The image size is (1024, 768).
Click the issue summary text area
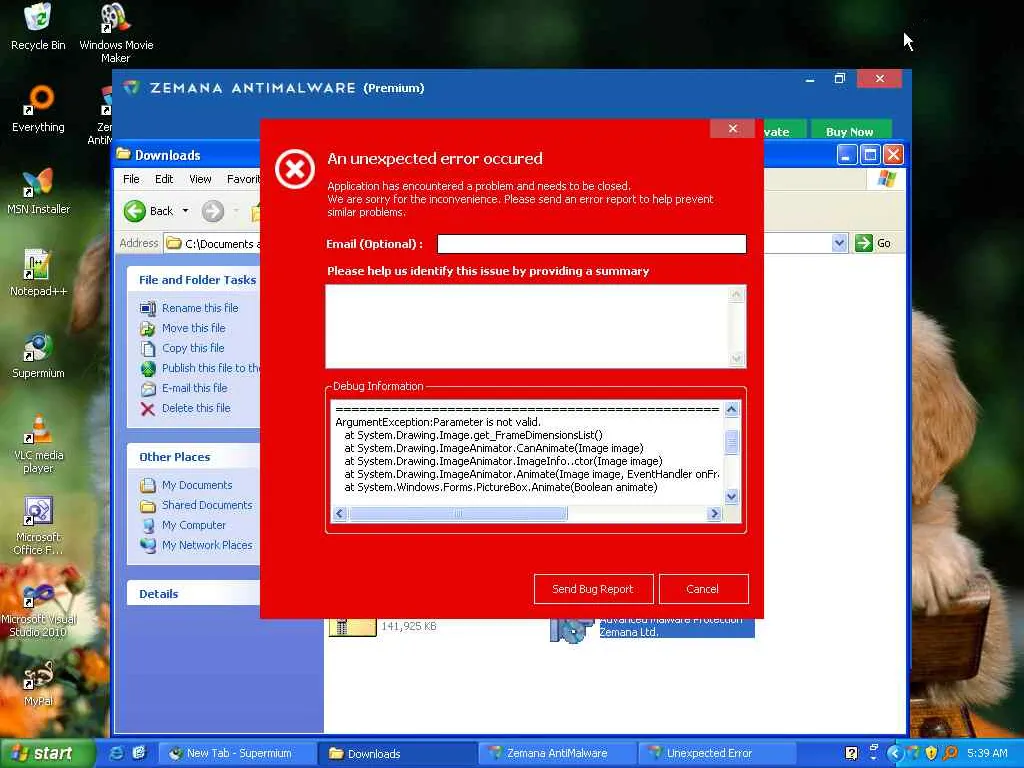[536, 327]
